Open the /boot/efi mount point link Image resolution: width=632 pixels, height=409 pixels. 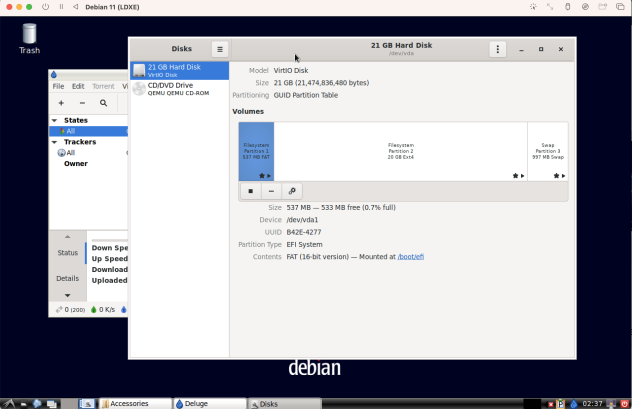pos(411,257)
